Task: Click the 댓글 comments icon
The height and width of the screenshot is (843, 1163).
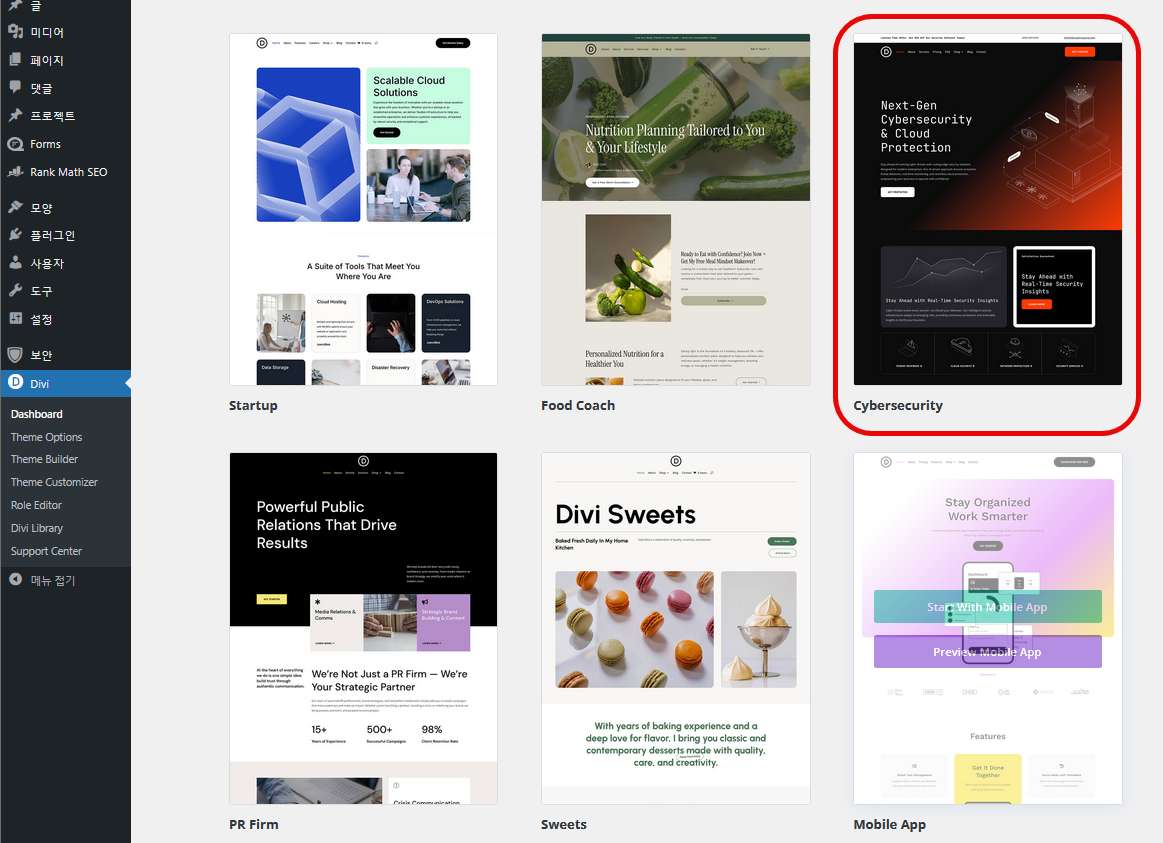Action: click(16, 87)
